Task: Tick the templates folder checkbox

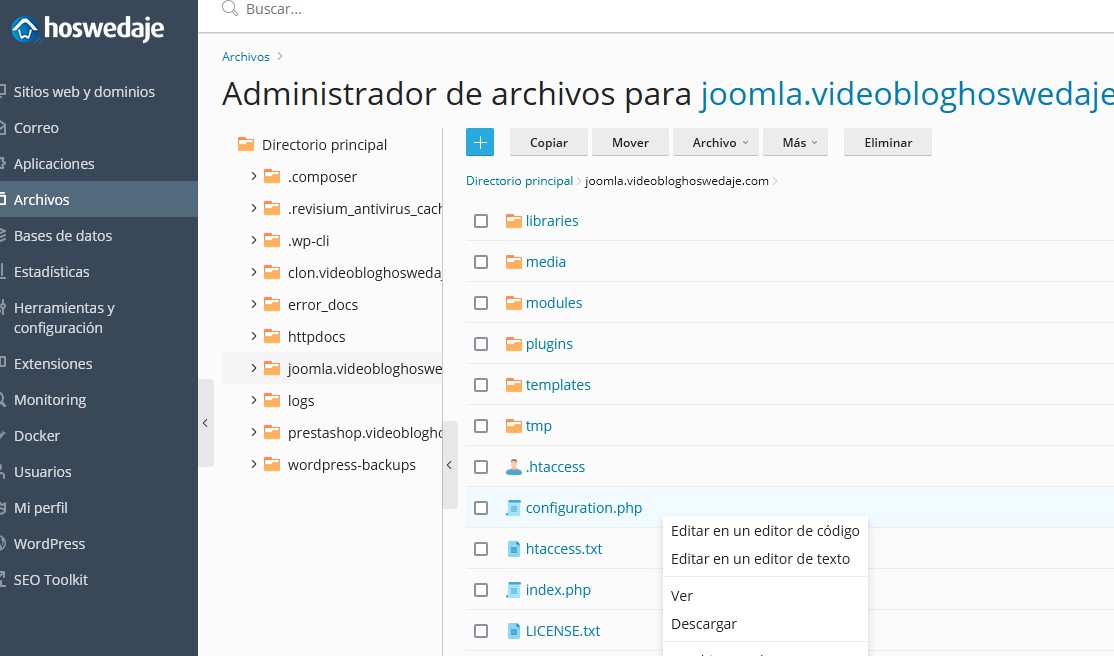Action: coord(481,385)
